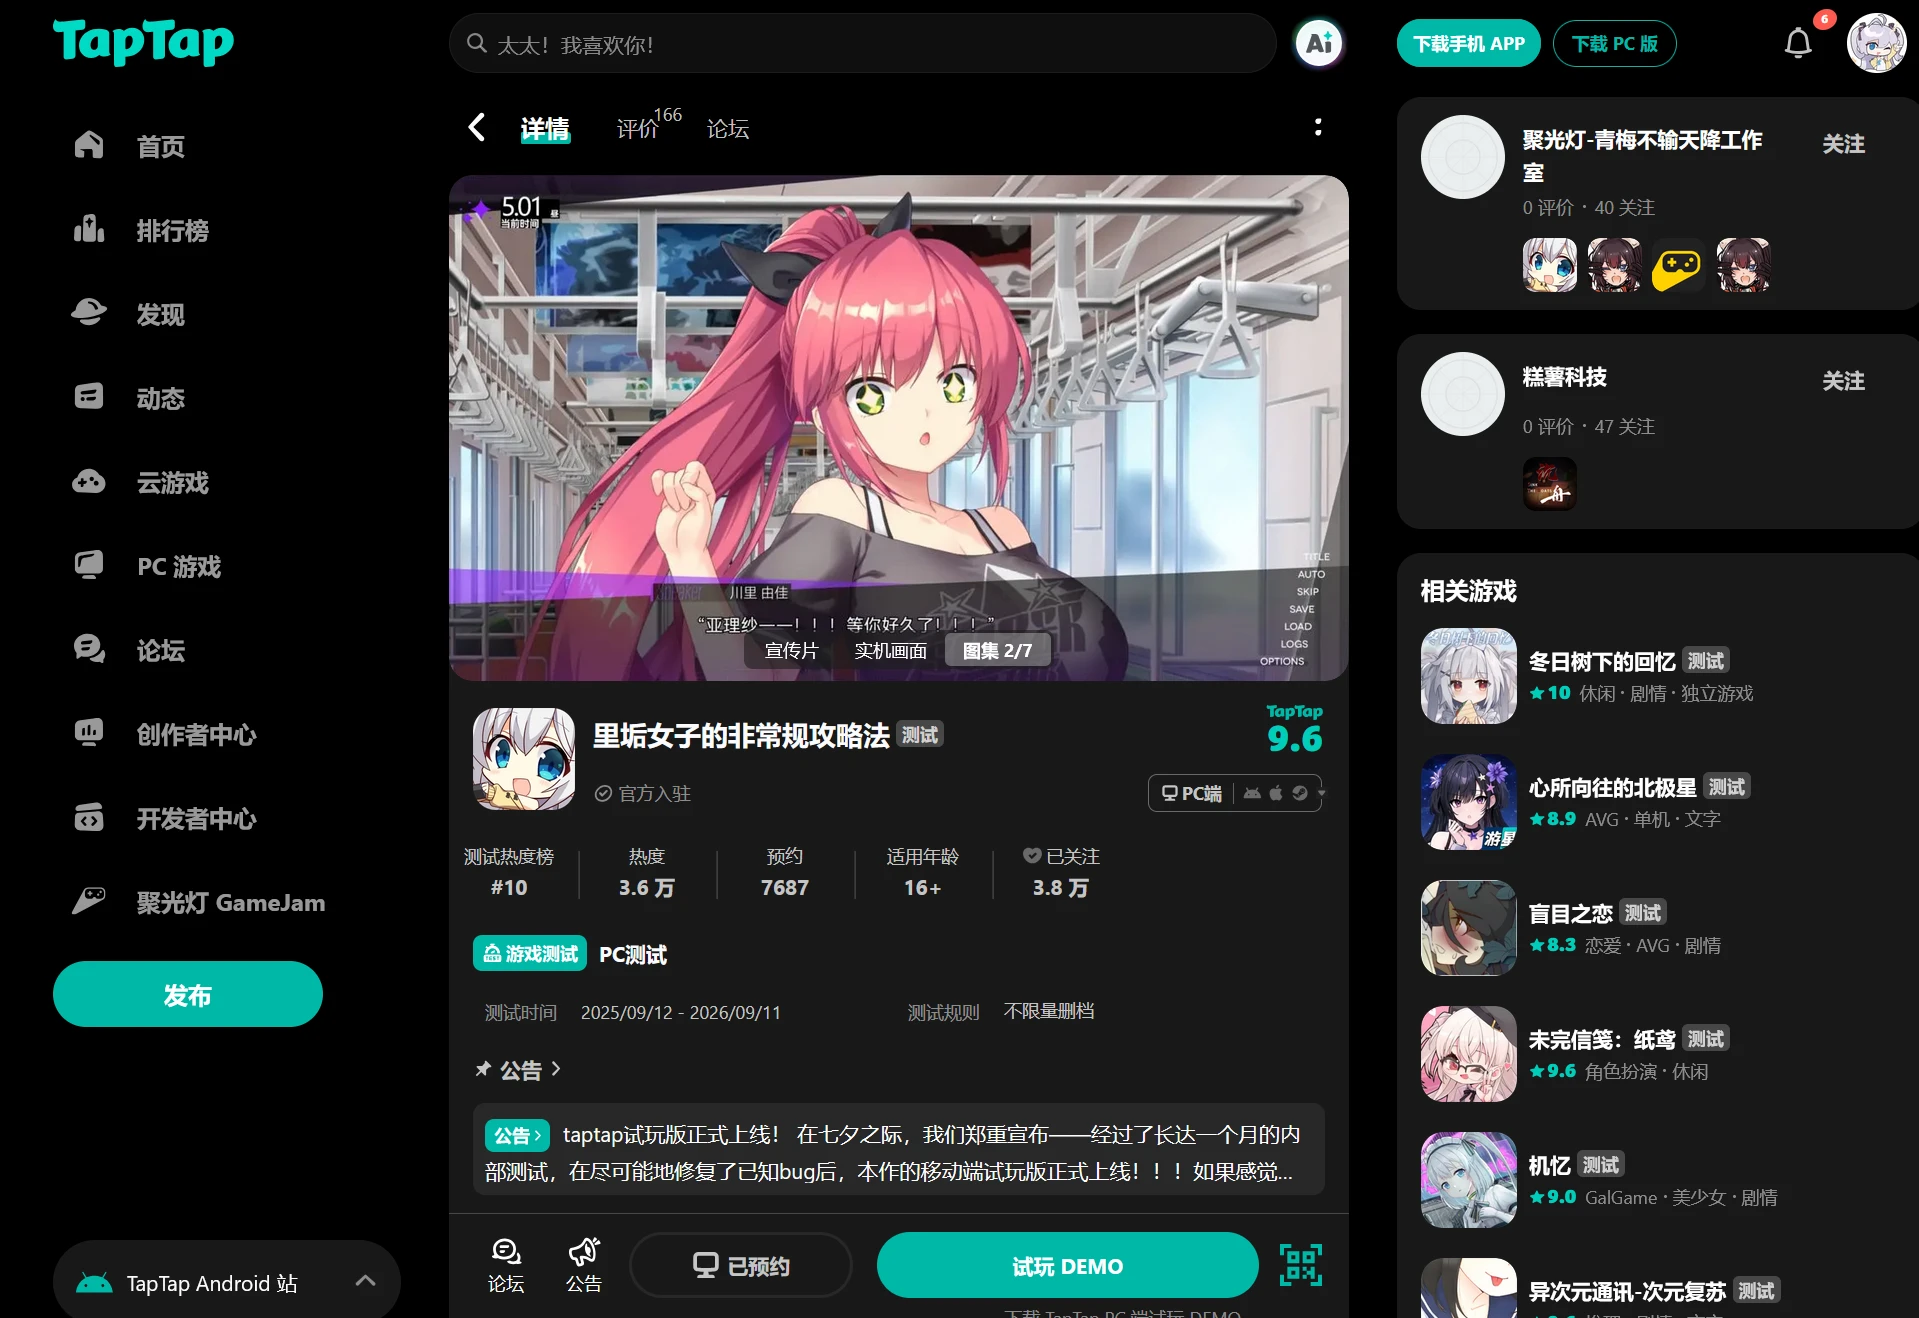Toggle the 已关注 follow status
The height and width of the screenshot is (1318, 1919).
click(x=1061, y=871)
